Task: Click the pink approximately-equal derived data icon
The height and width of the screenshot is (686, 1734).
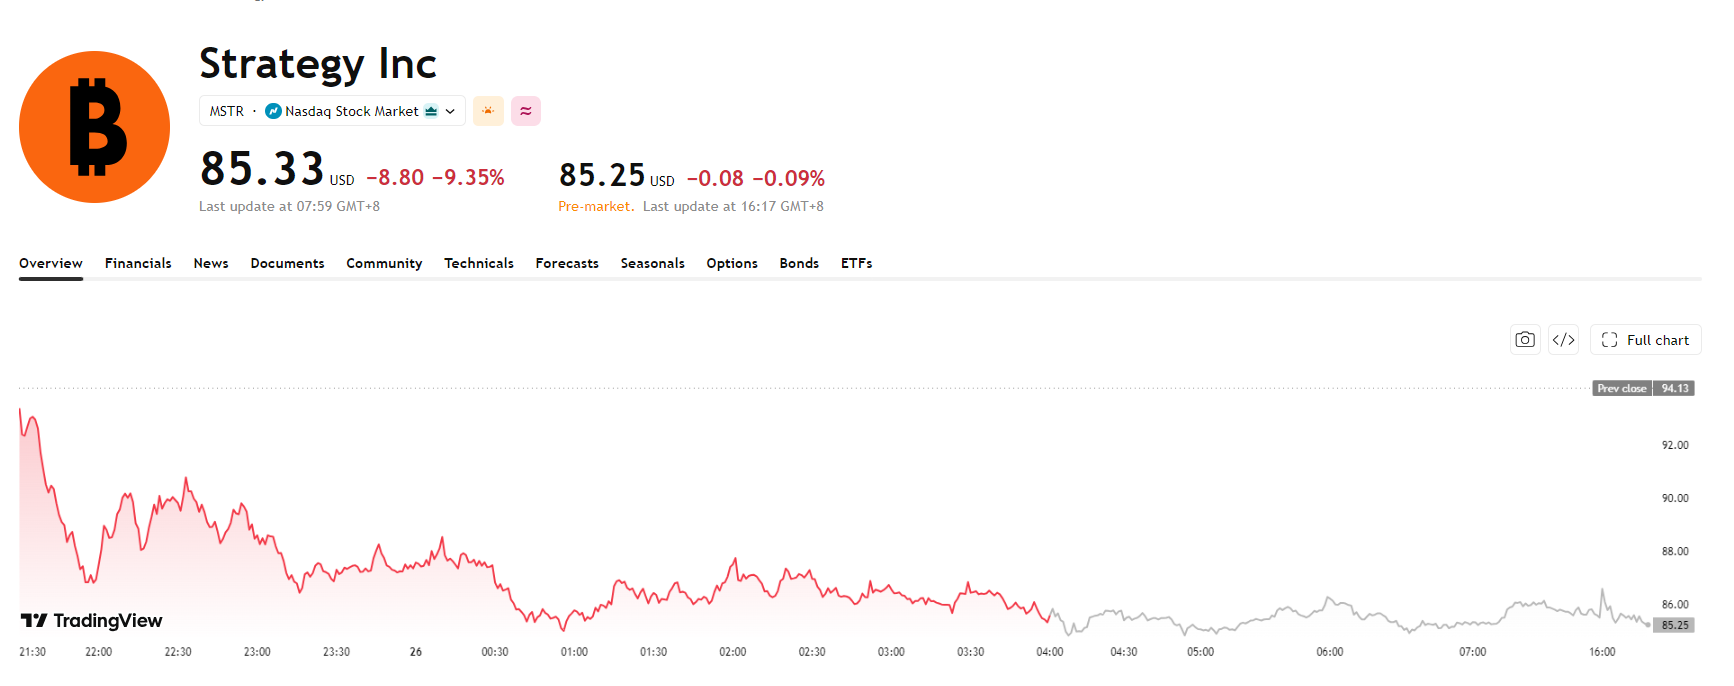Action: coord(526,111)
